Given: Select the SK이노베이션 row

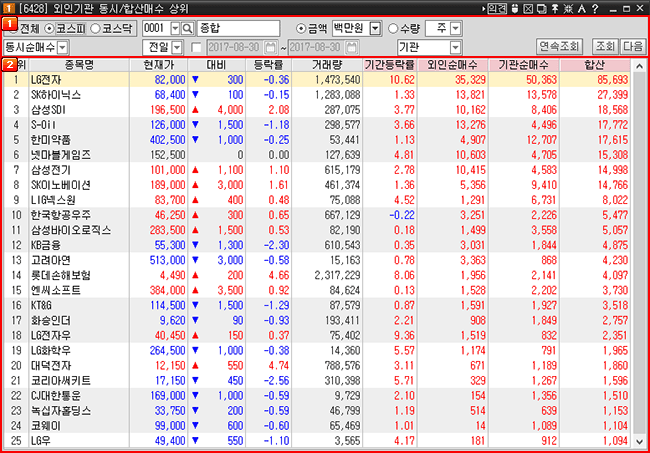Looking at the screenshot, I should [317, 185].
